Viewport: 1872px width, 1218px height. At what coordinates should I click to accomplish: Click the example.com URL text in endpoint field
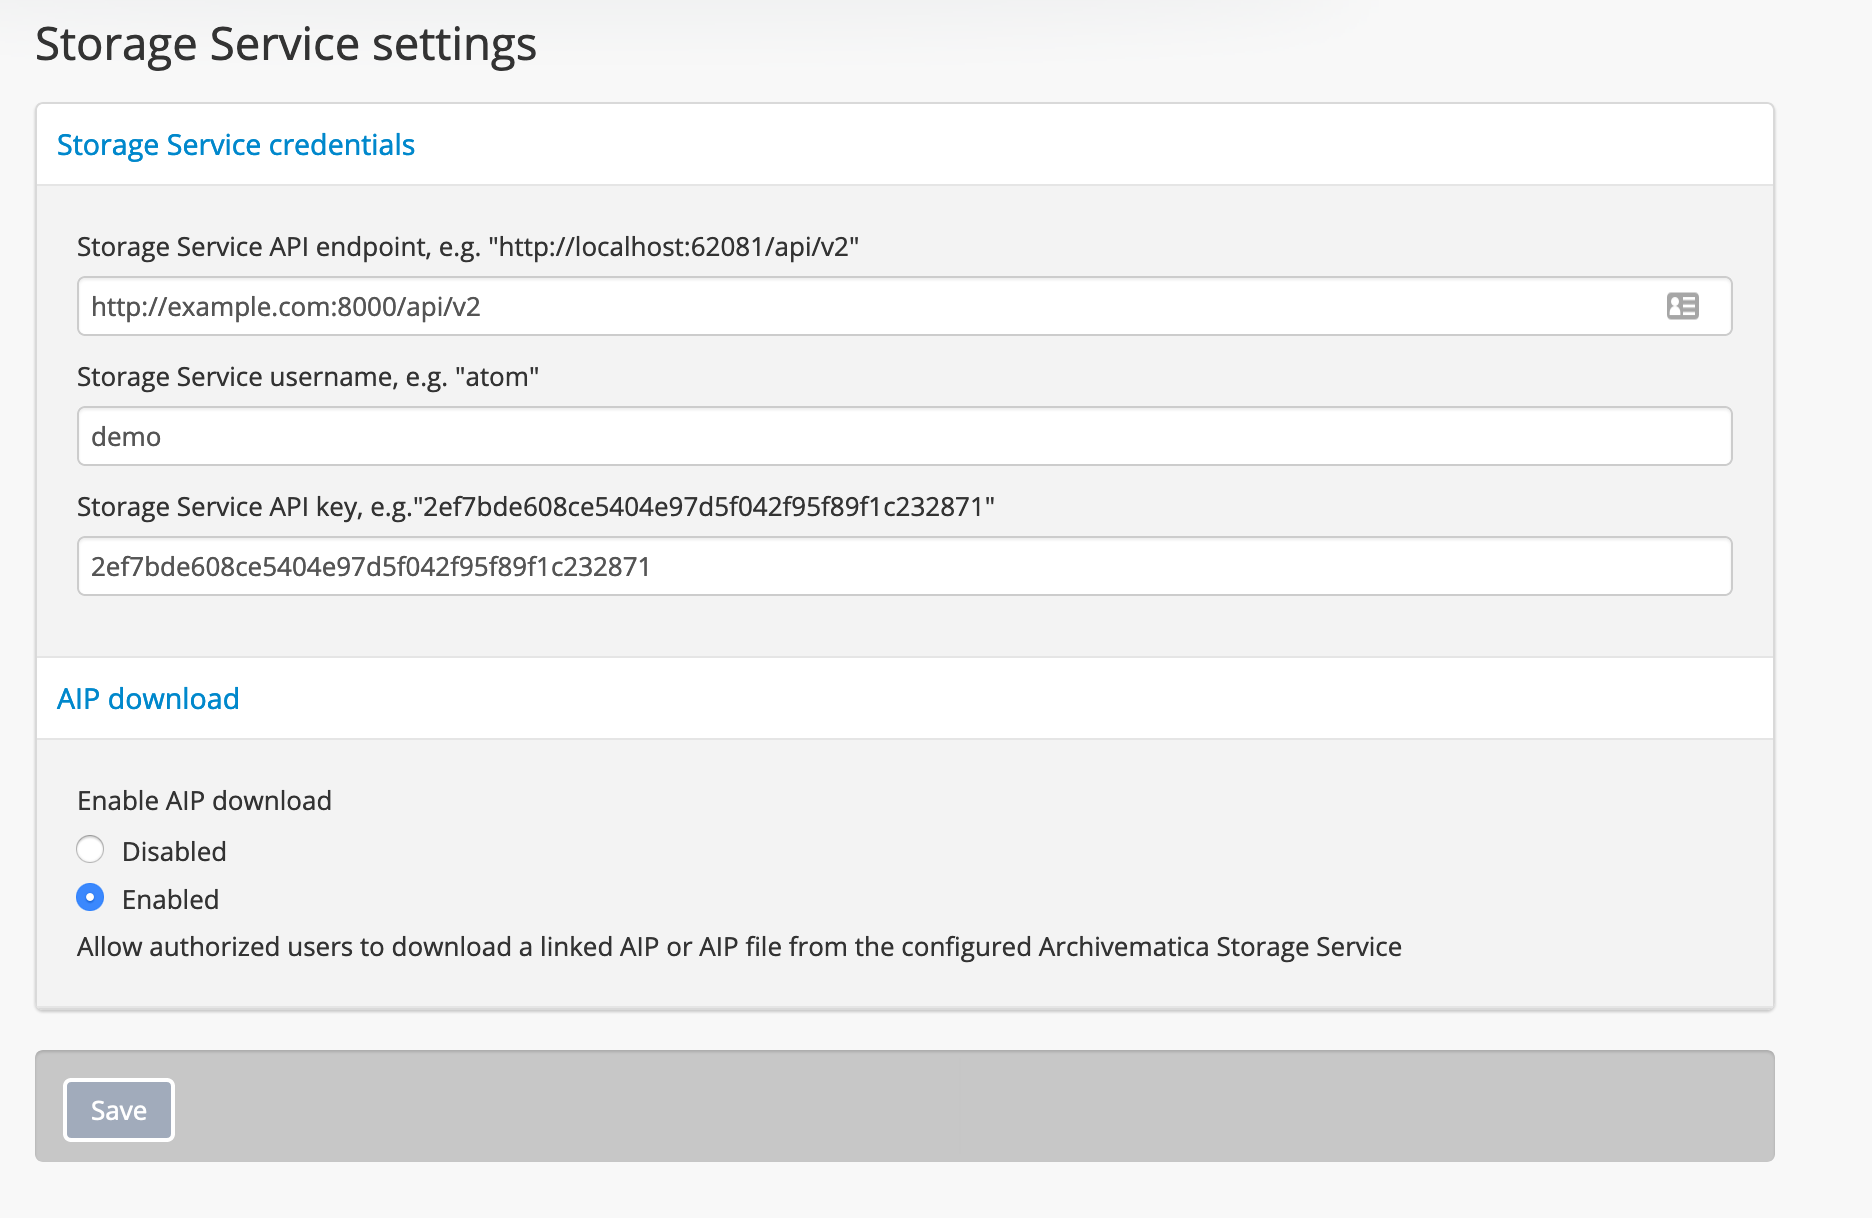tap(286, 307)
